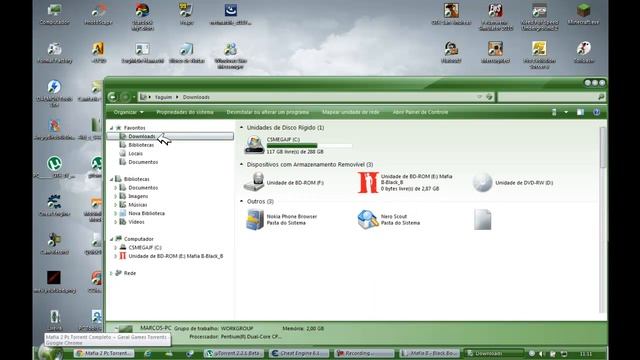Open the Format Factory desktop shortcut
This screenshot has height=360, width=640.
(54, 52)
